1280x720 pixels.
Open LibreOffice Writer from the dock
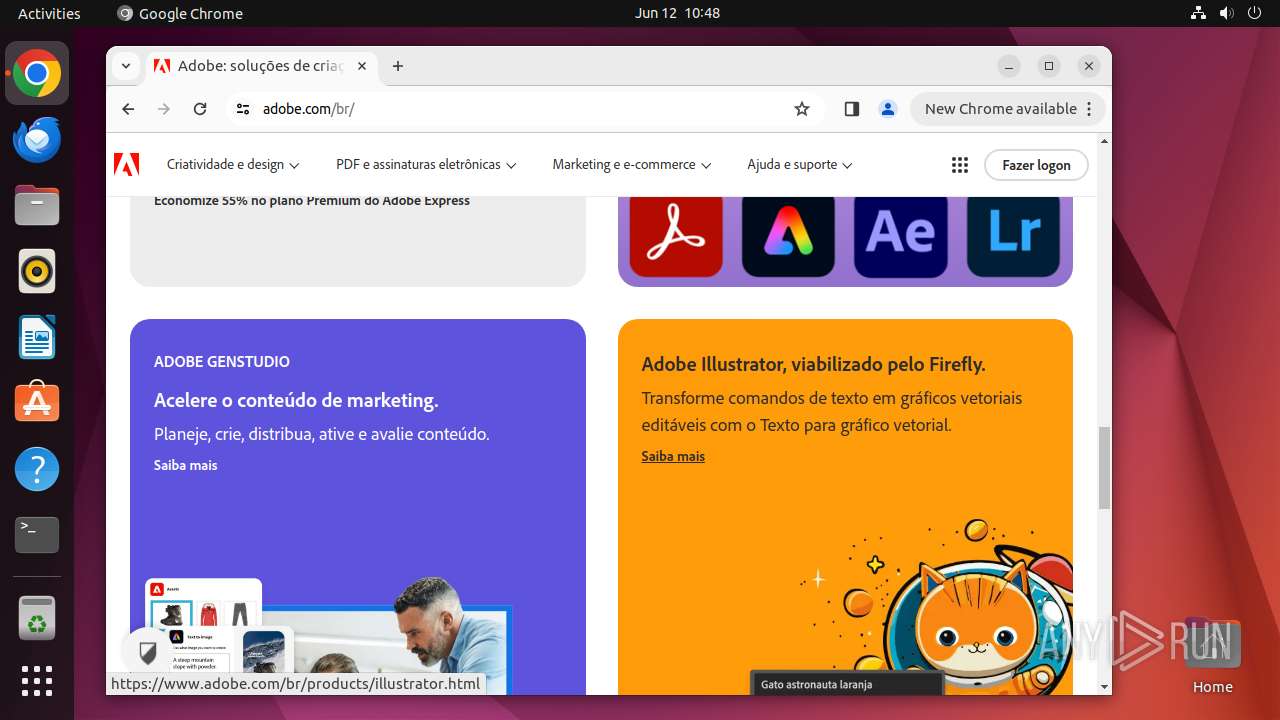(37, 337)
